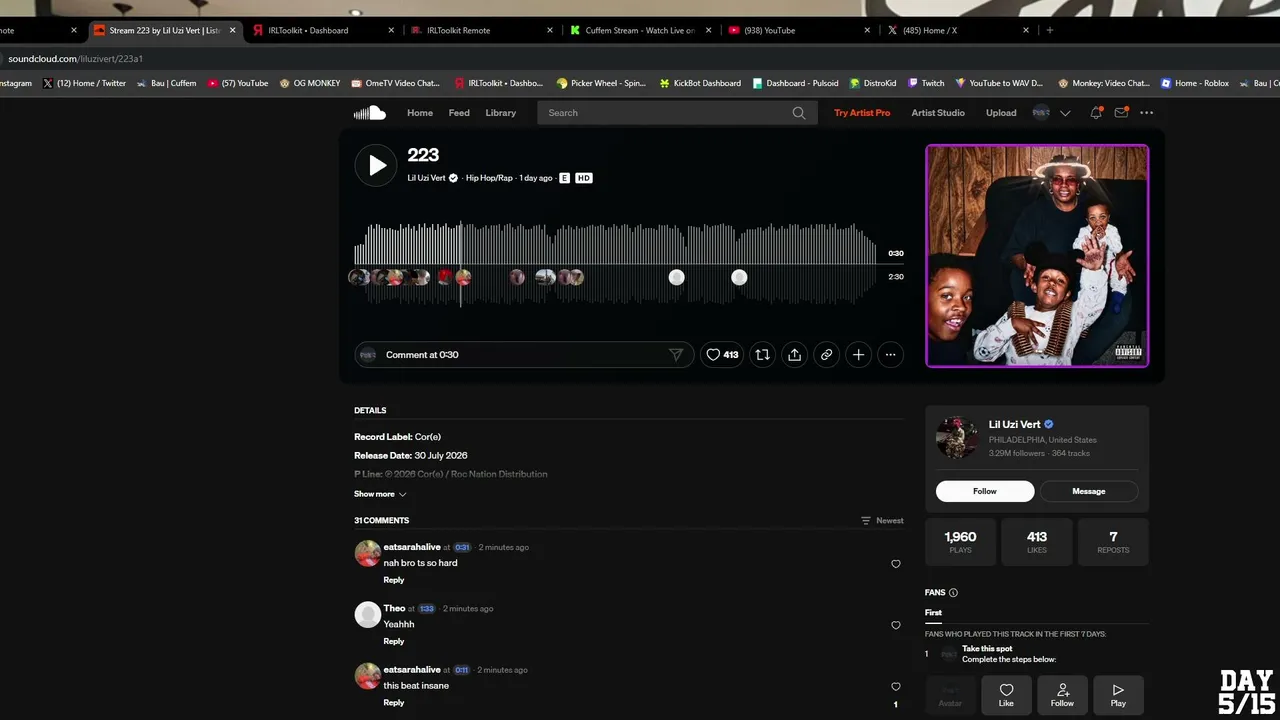This screenshot has height=720, width=1280.
Task: Like the "nah bro ts so hard" comment
Action: click(x=895, y=564)
